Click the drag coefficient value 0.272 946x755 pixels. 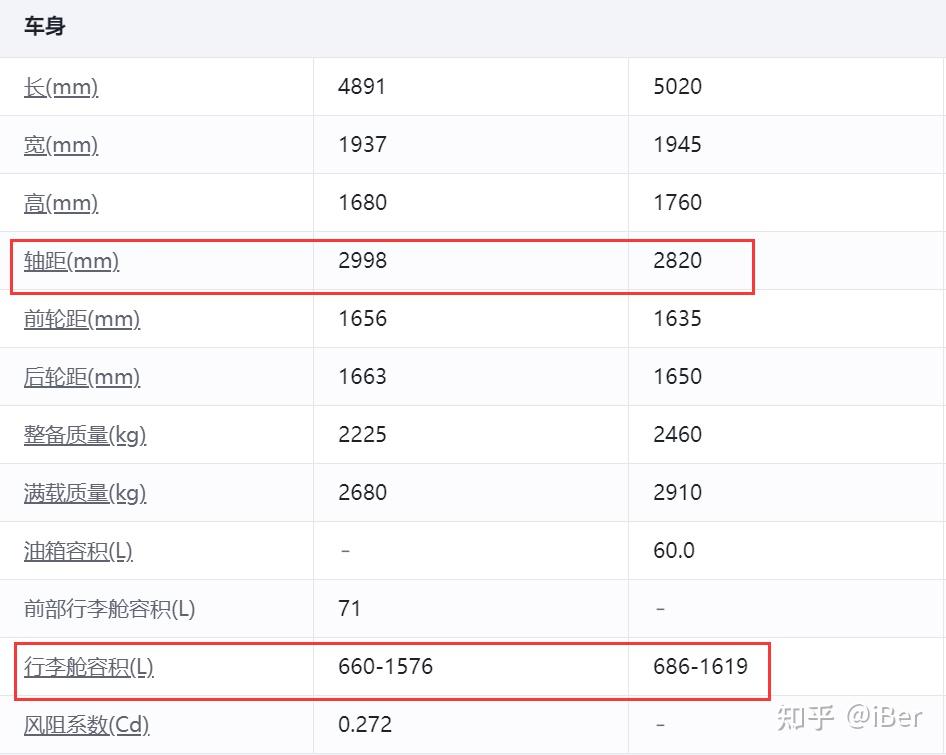[366, 725]
